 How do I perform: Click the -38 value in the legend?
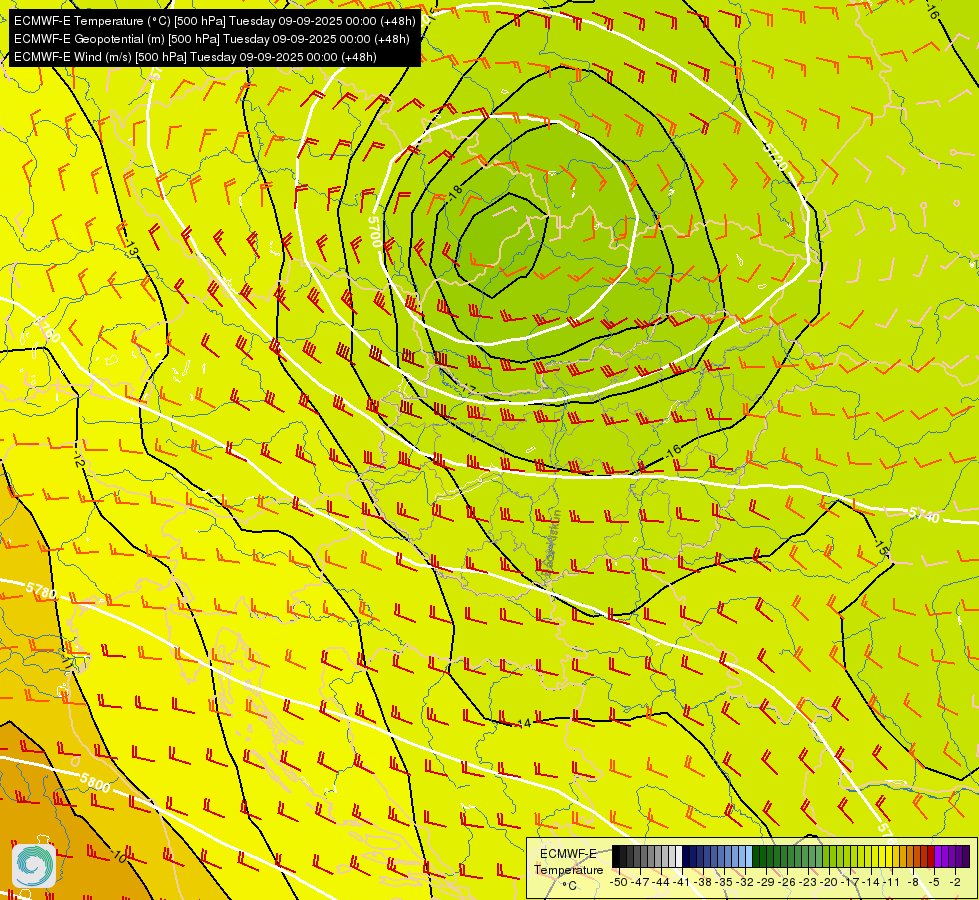click(703, 882)
